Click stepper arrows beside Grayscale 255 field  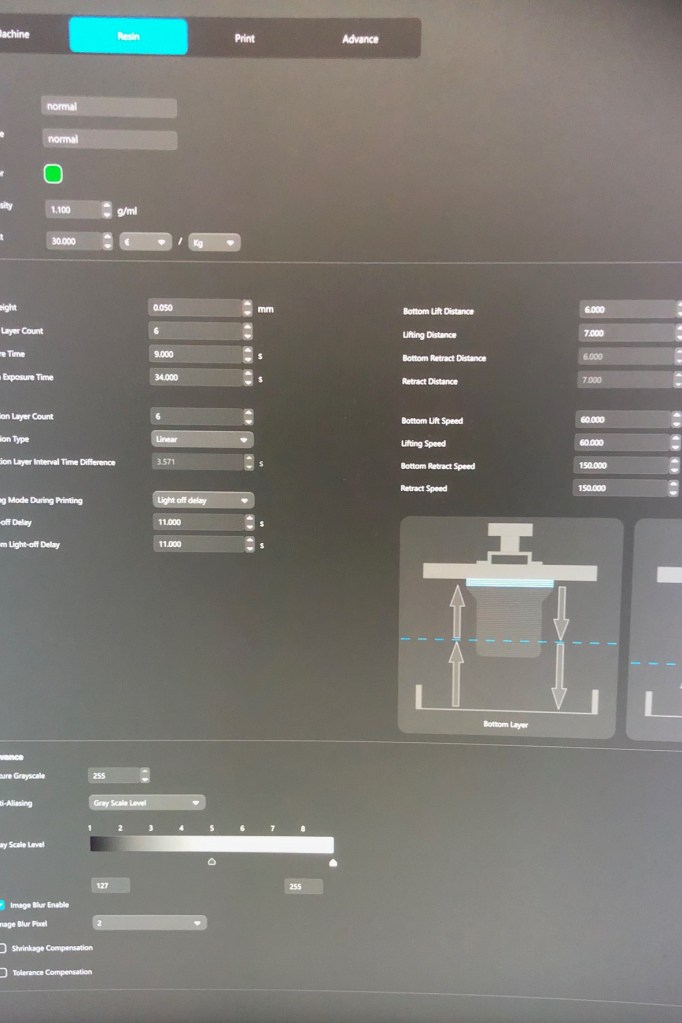coord(145,775)
